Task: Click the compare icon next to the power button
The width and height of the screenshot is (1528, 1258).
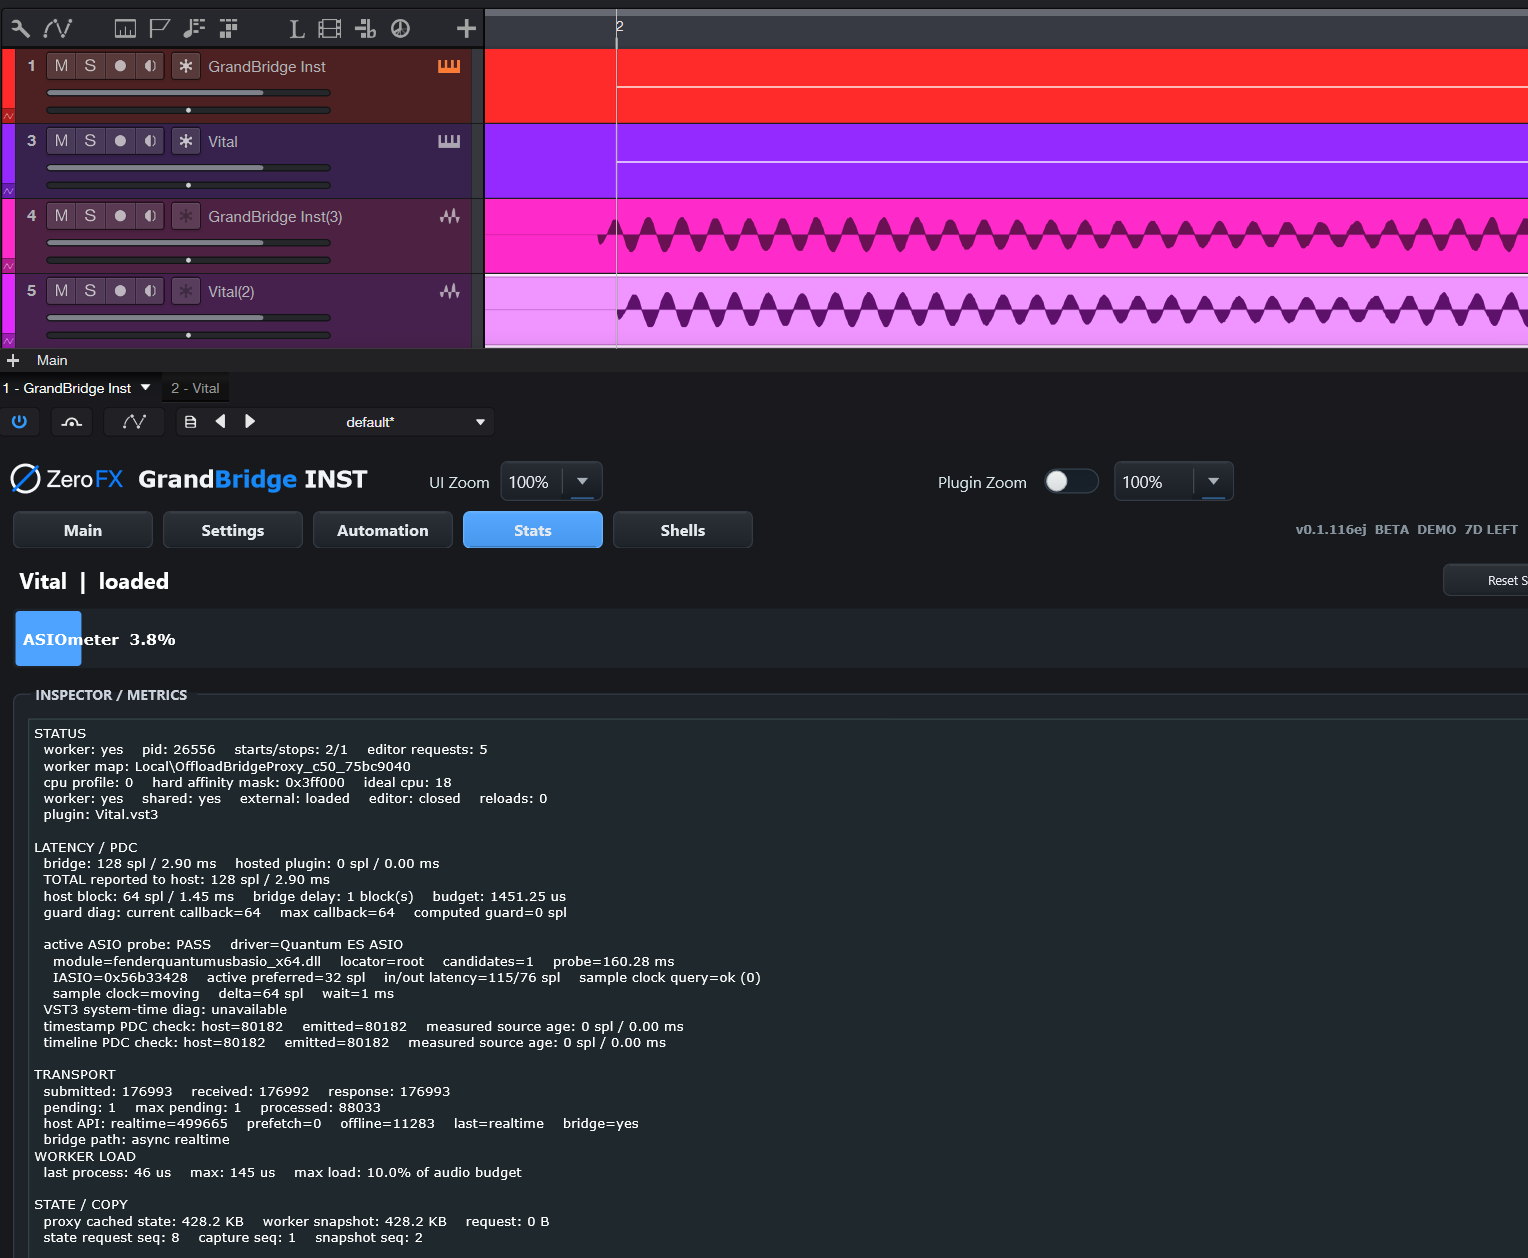Action: point(71,422)
